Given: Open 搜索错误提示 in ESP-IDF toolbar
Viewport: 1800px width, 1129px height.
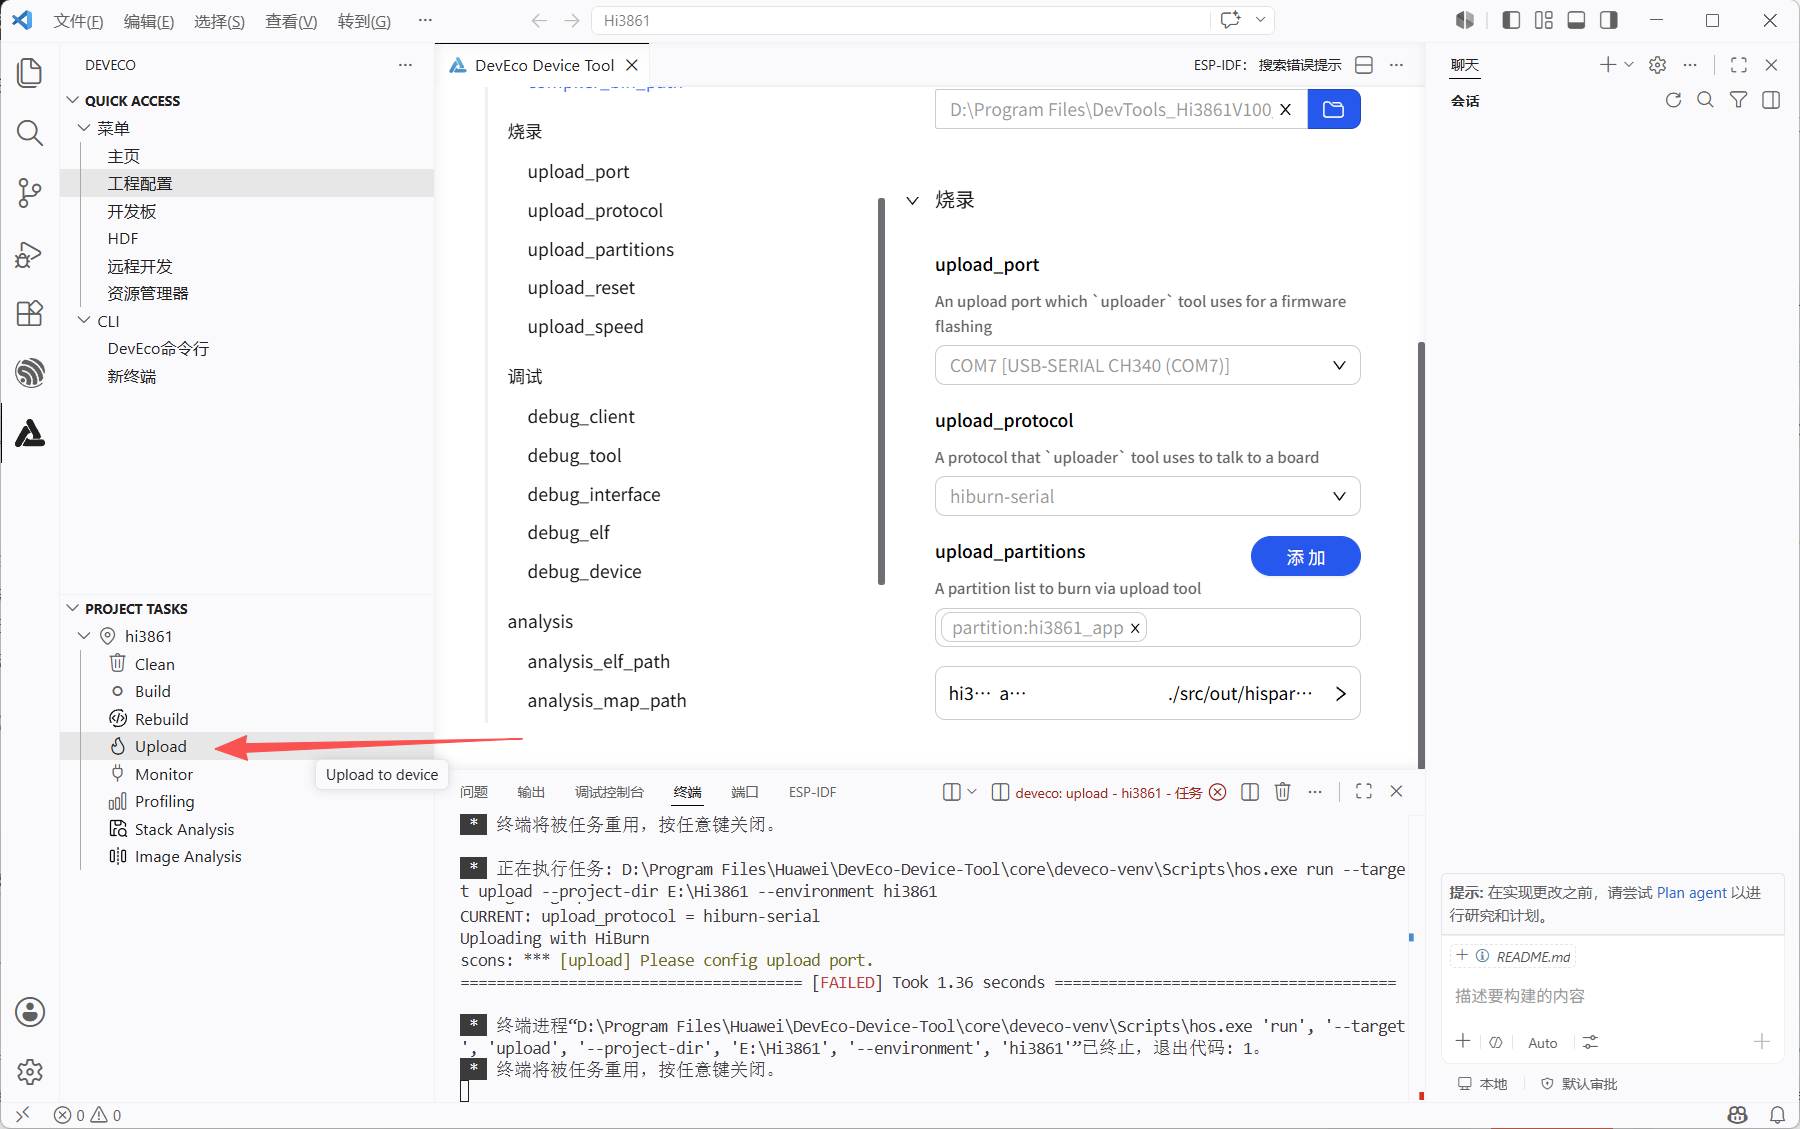Looking at the screenshot, I should coord(1300,65).
